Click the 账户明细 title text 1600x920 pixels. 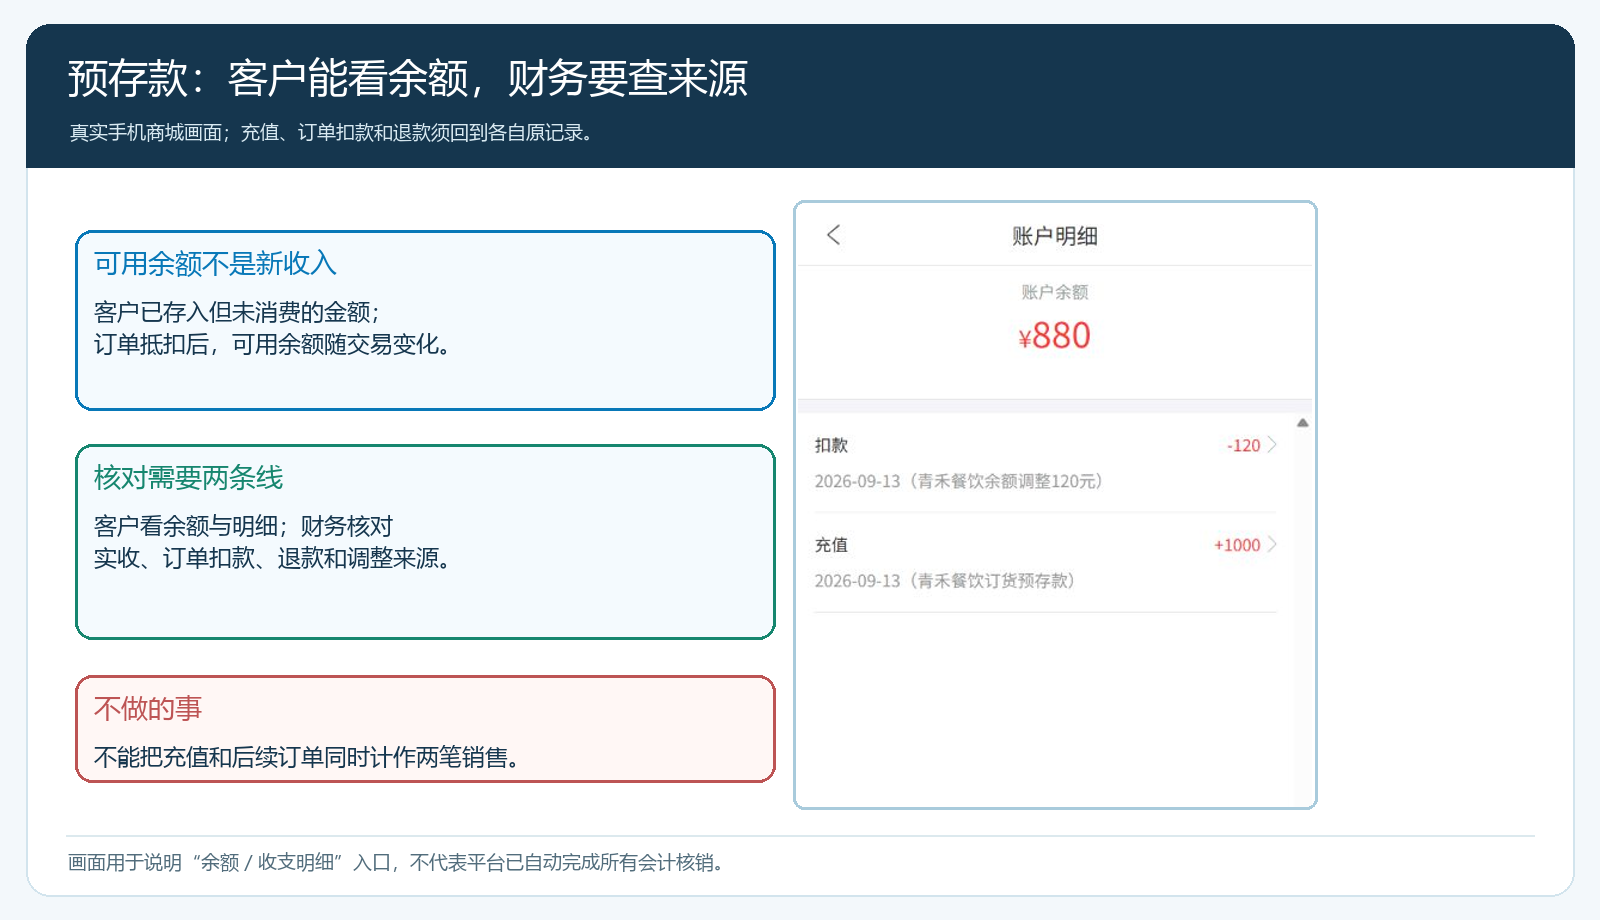point(1055,236)
